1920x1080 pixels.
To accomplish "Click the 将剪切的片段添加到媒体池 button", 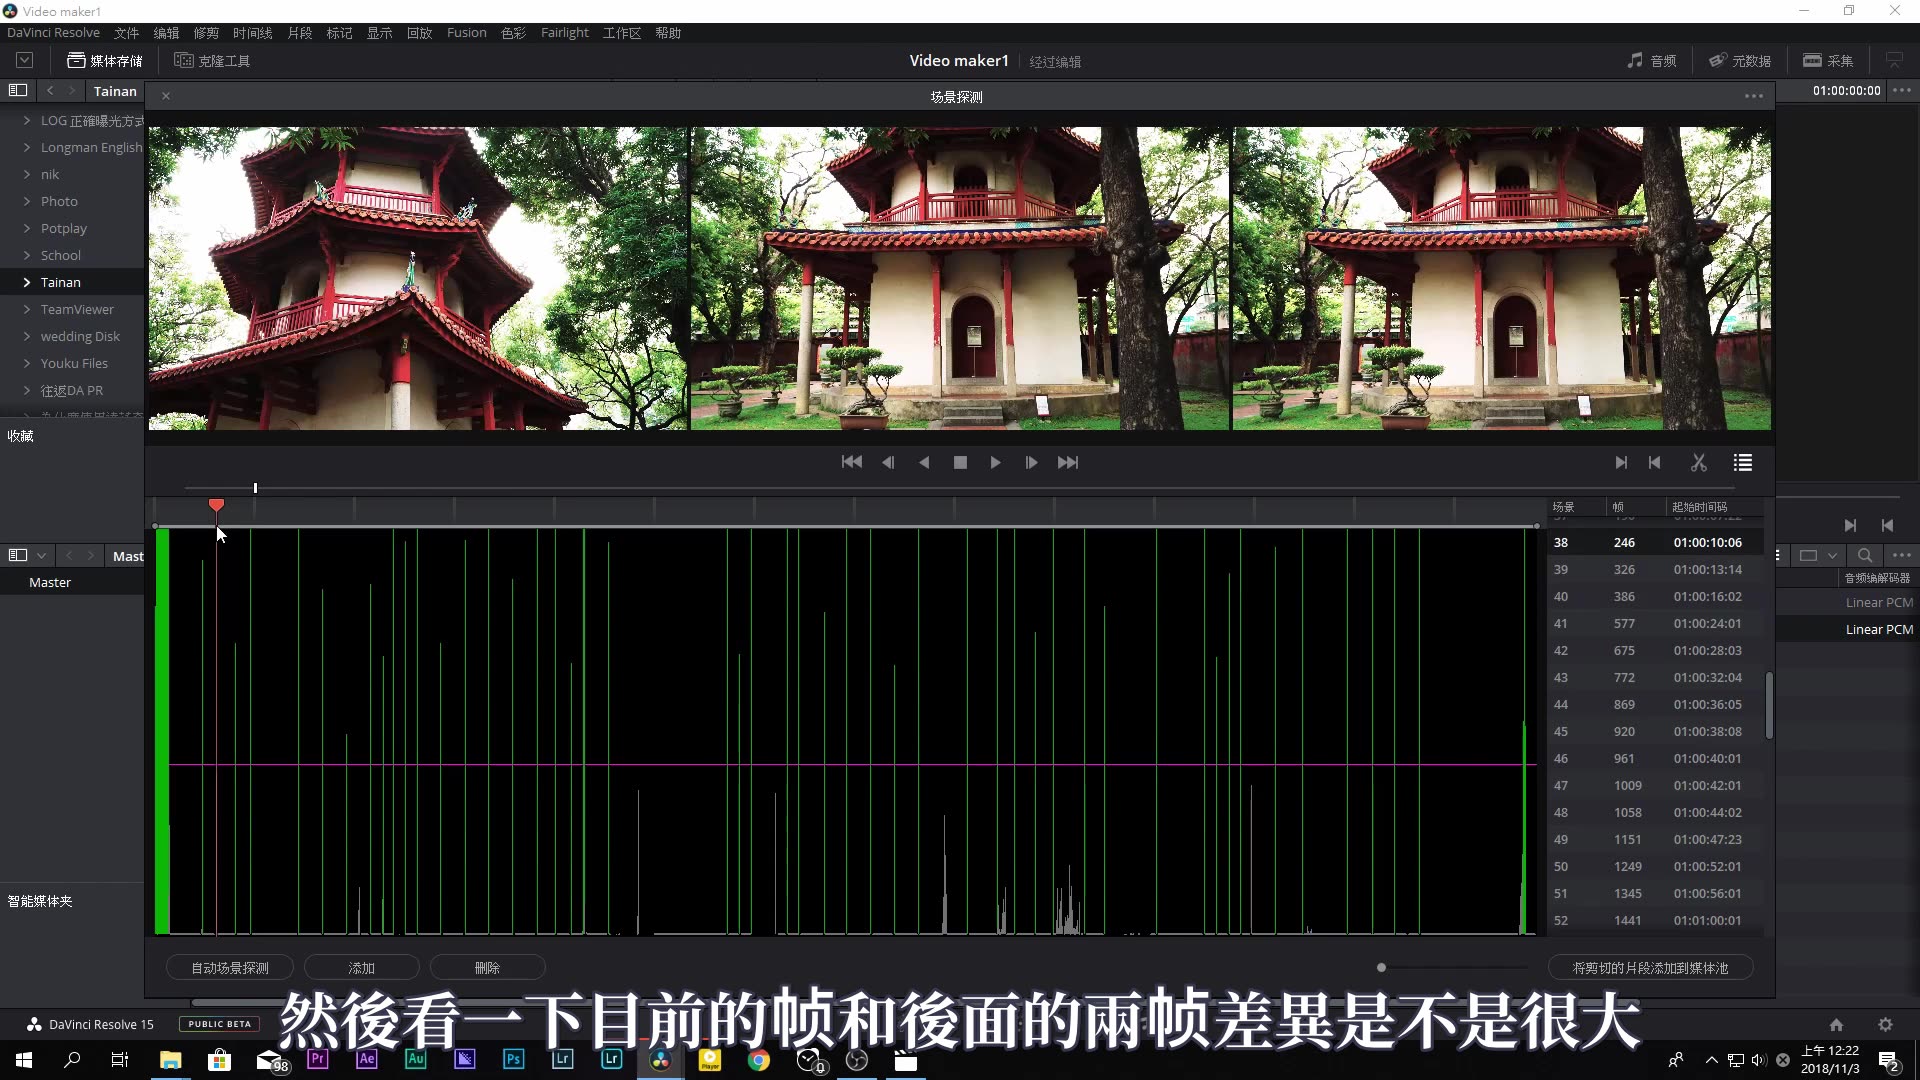I will [1651, 967].
